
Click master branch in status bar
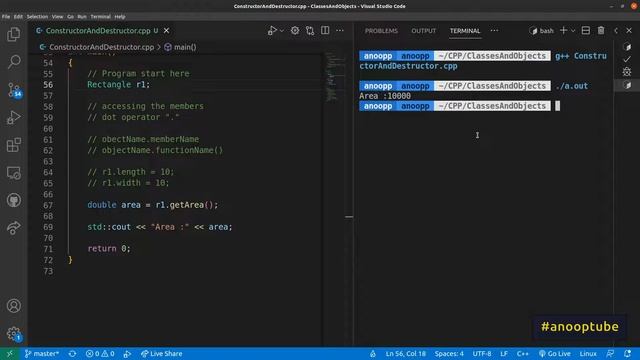click(42, 354)
